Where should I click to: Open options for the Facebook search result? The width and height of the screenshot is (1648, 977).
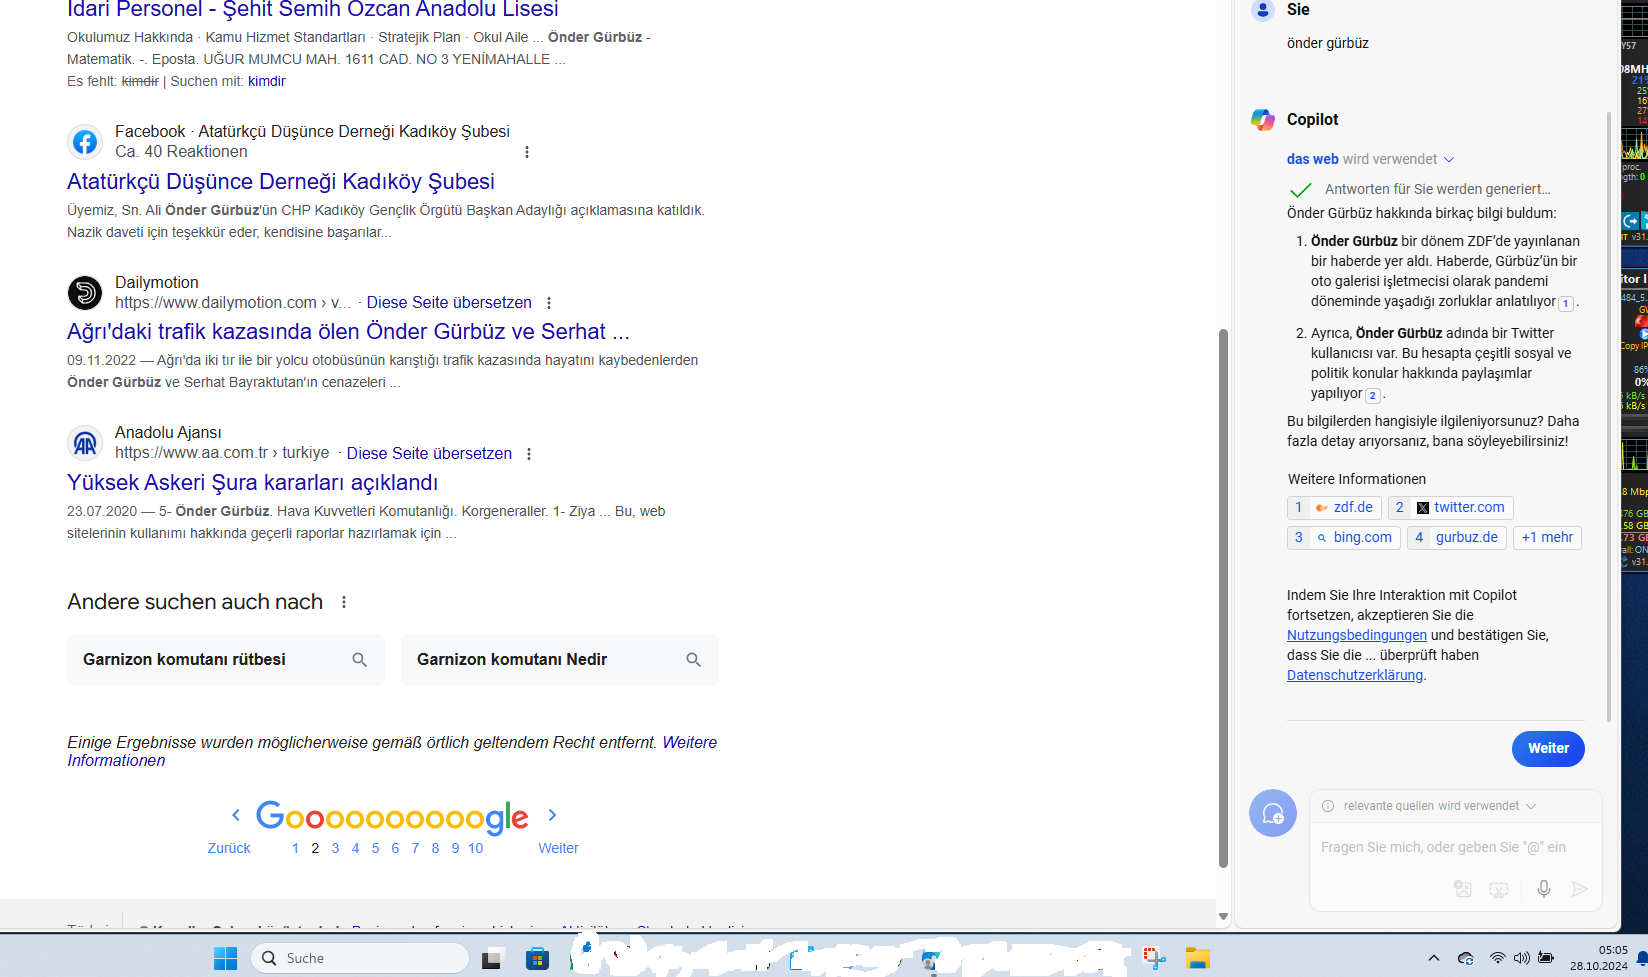click(x=527, y=152)
